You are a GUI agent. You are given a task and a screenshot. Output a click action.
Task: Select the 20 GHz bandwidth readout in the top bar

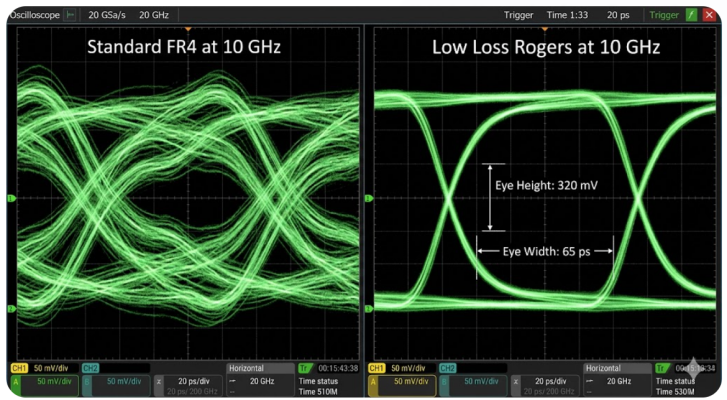click(x=154, y=15)
